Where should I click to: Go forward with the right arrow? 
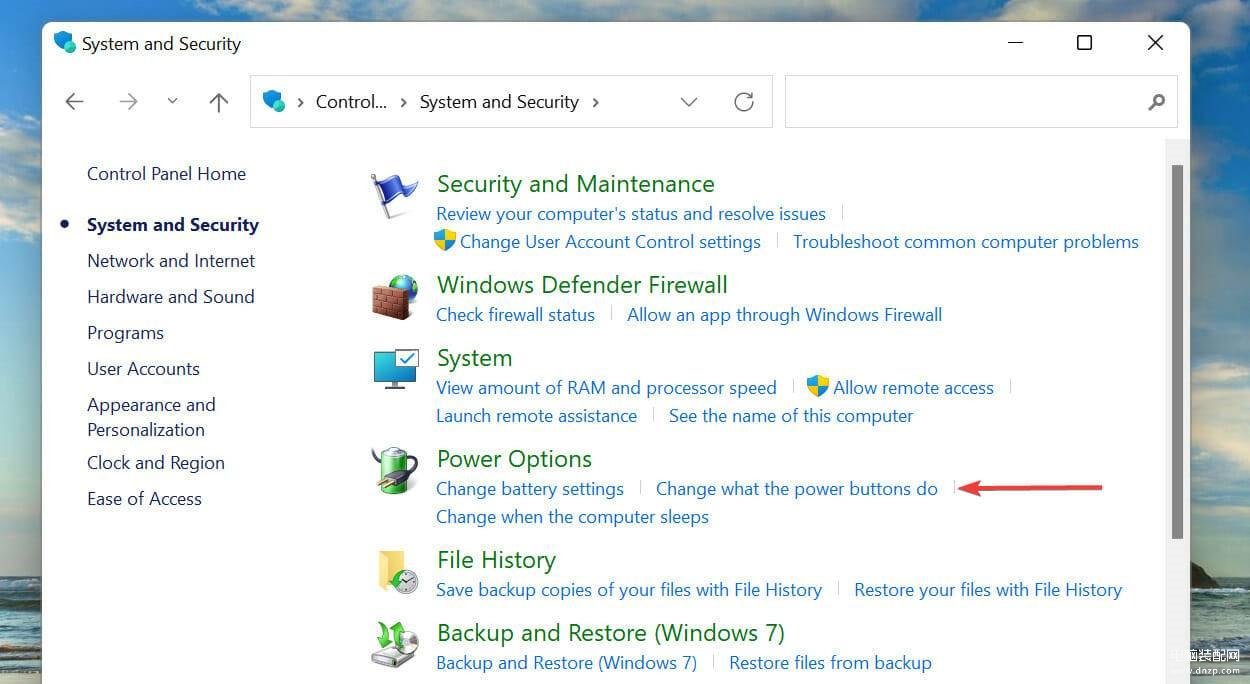[x=128, y=101]
